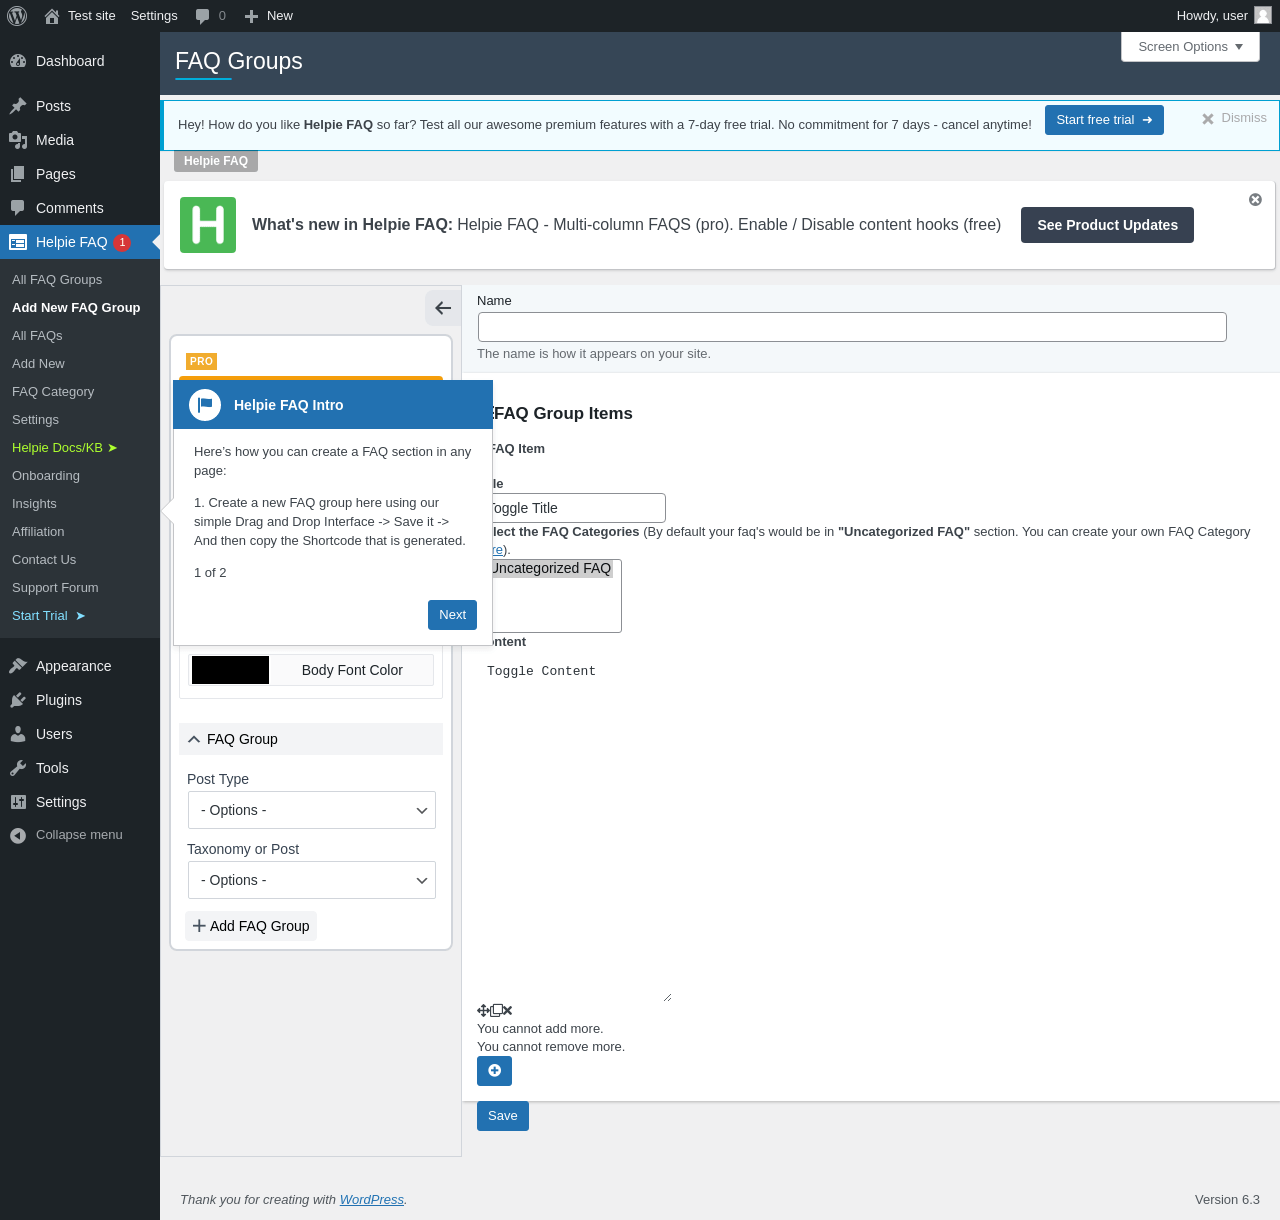Focus the Name input field
Viewport: 1280px width, 1220px height.
tap(852, 327)
